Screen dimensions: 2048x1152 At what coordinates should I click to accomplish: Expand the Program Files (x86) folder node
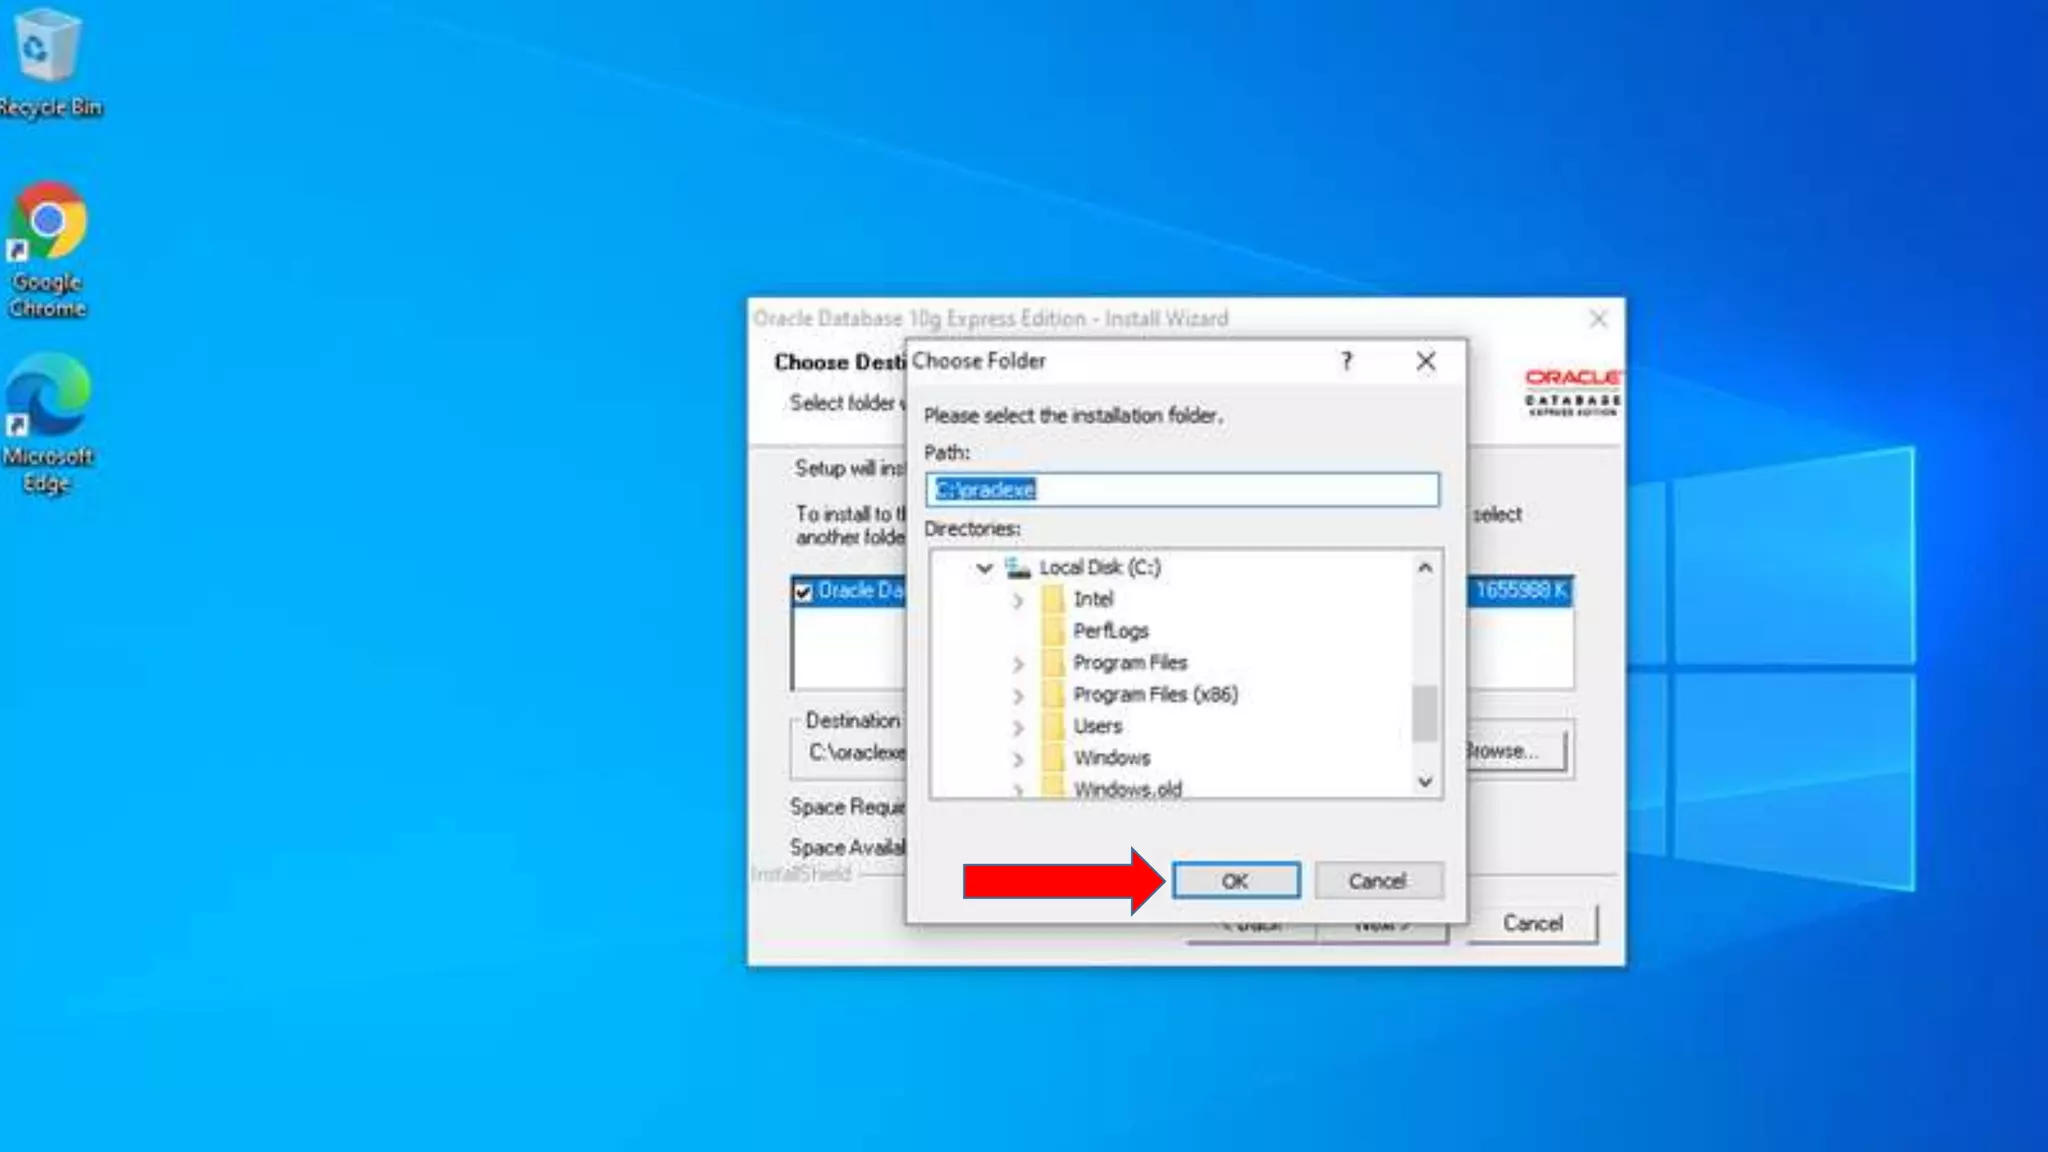[x=1018, y=695]
